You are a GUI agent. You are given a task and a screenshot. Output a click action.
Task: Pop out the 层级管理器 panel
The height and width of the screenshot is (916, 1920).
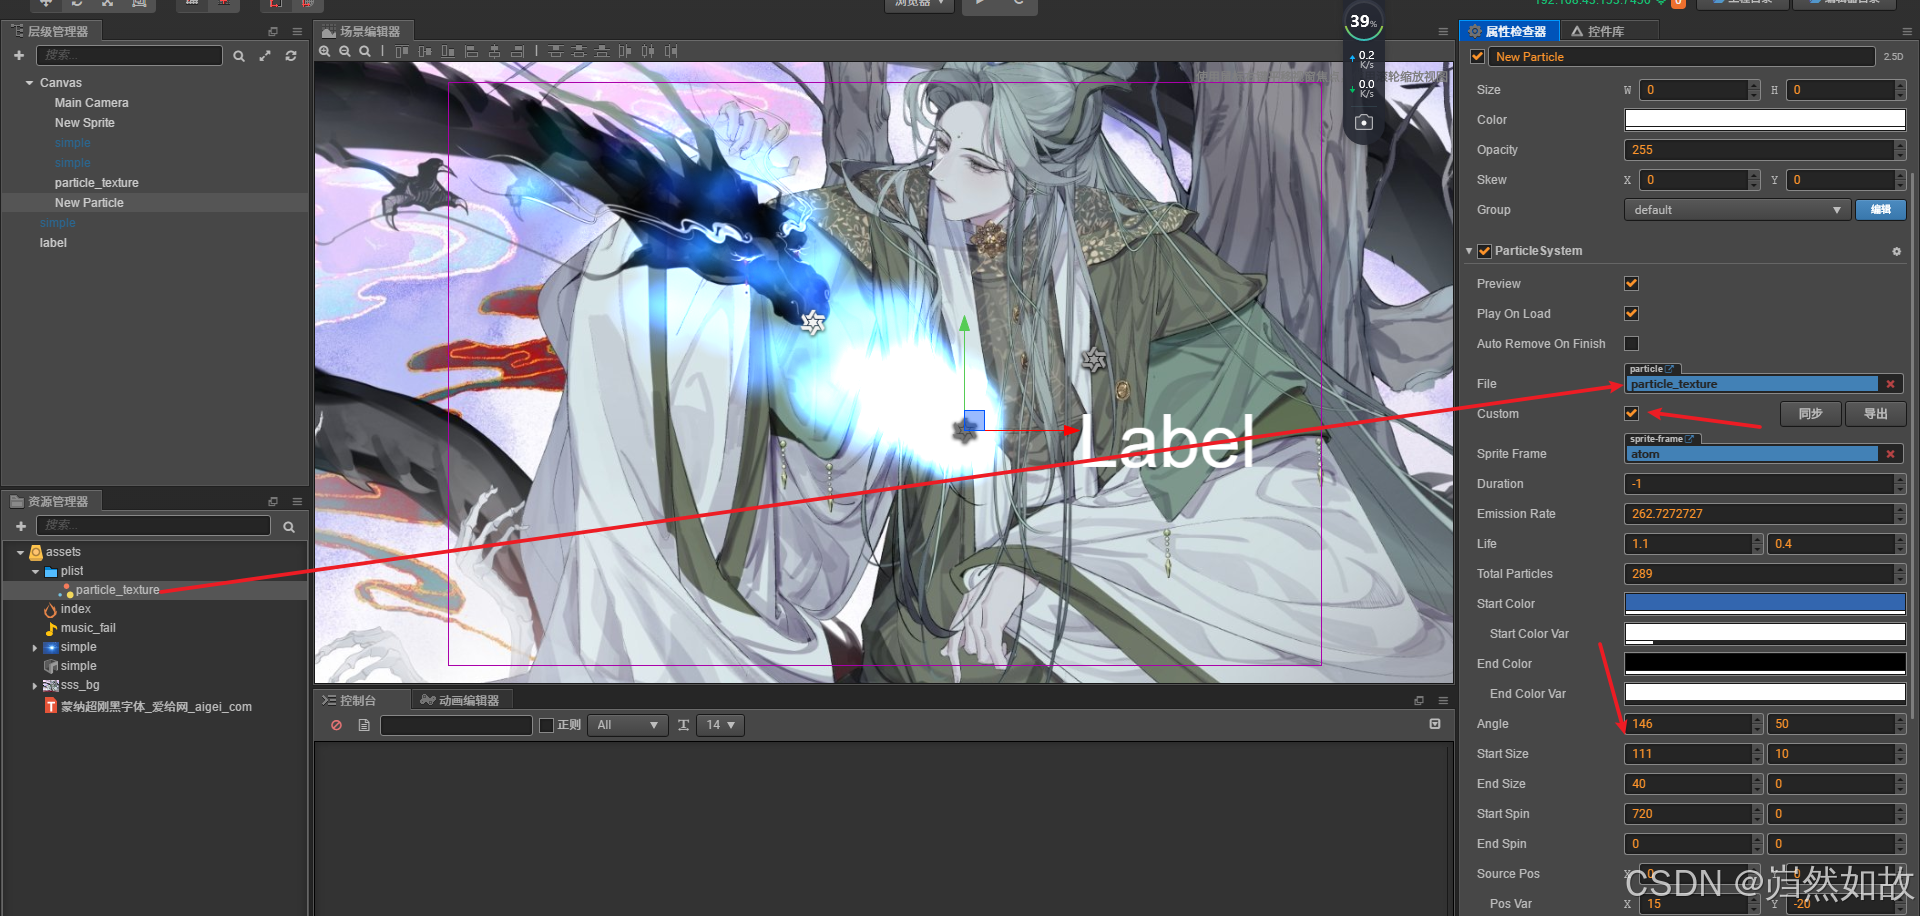(x=273, y=32)
